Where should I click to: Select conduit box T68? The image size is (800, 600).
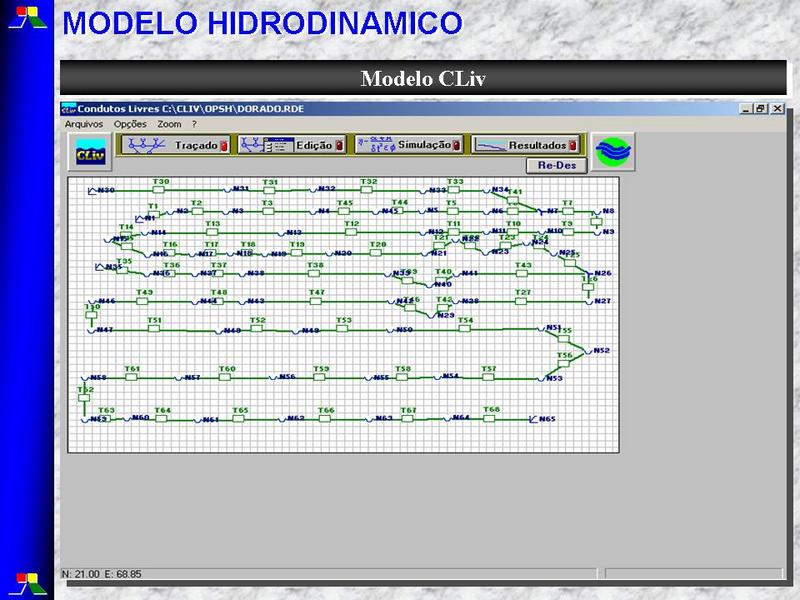[x=489, y=418]
